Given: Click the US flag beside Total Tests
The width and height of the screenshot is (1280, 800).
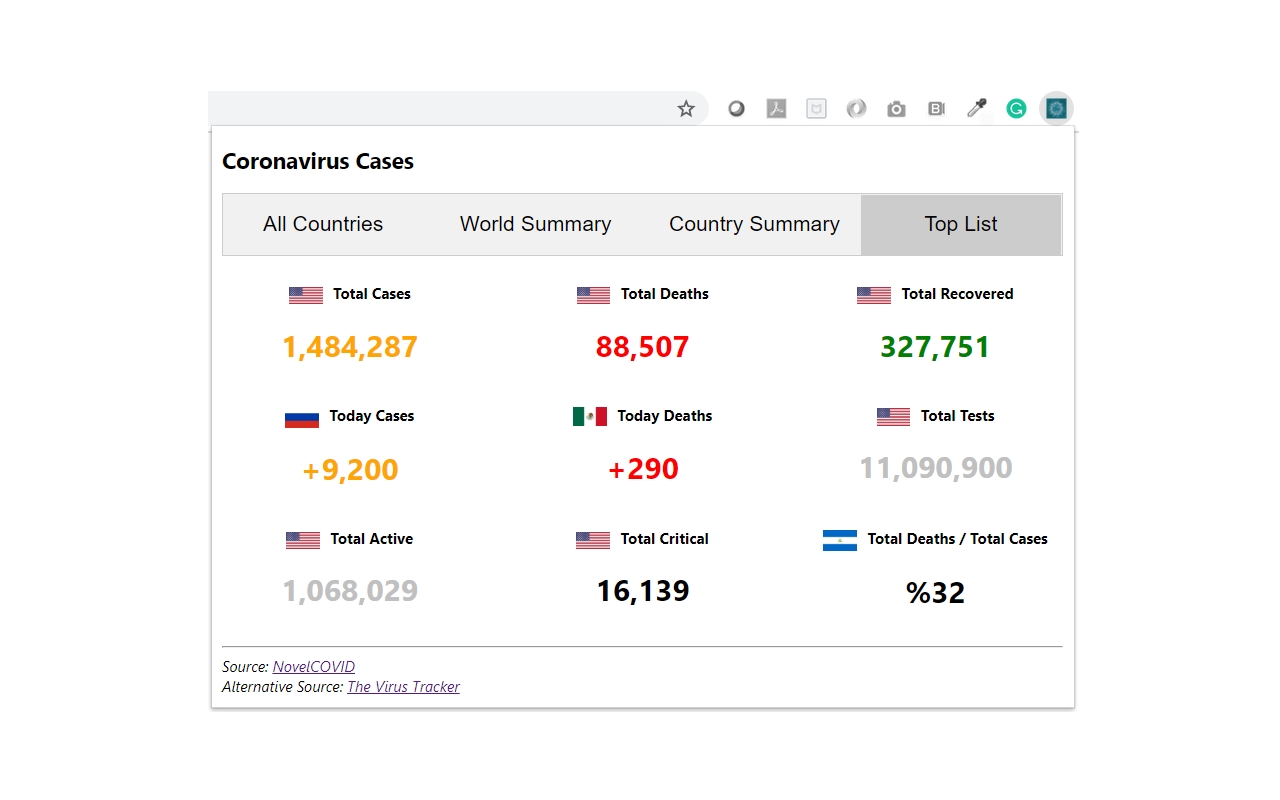Looking at the screenshot, I should click(893, 417).
